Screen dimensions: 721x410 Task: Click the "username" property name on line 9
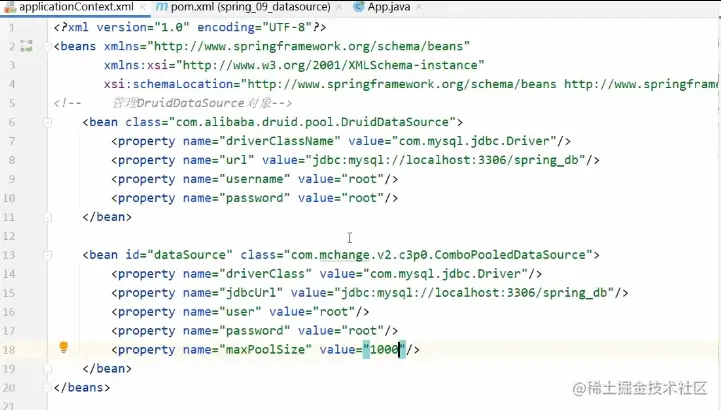pyautogui.click(x=254, y=179)
